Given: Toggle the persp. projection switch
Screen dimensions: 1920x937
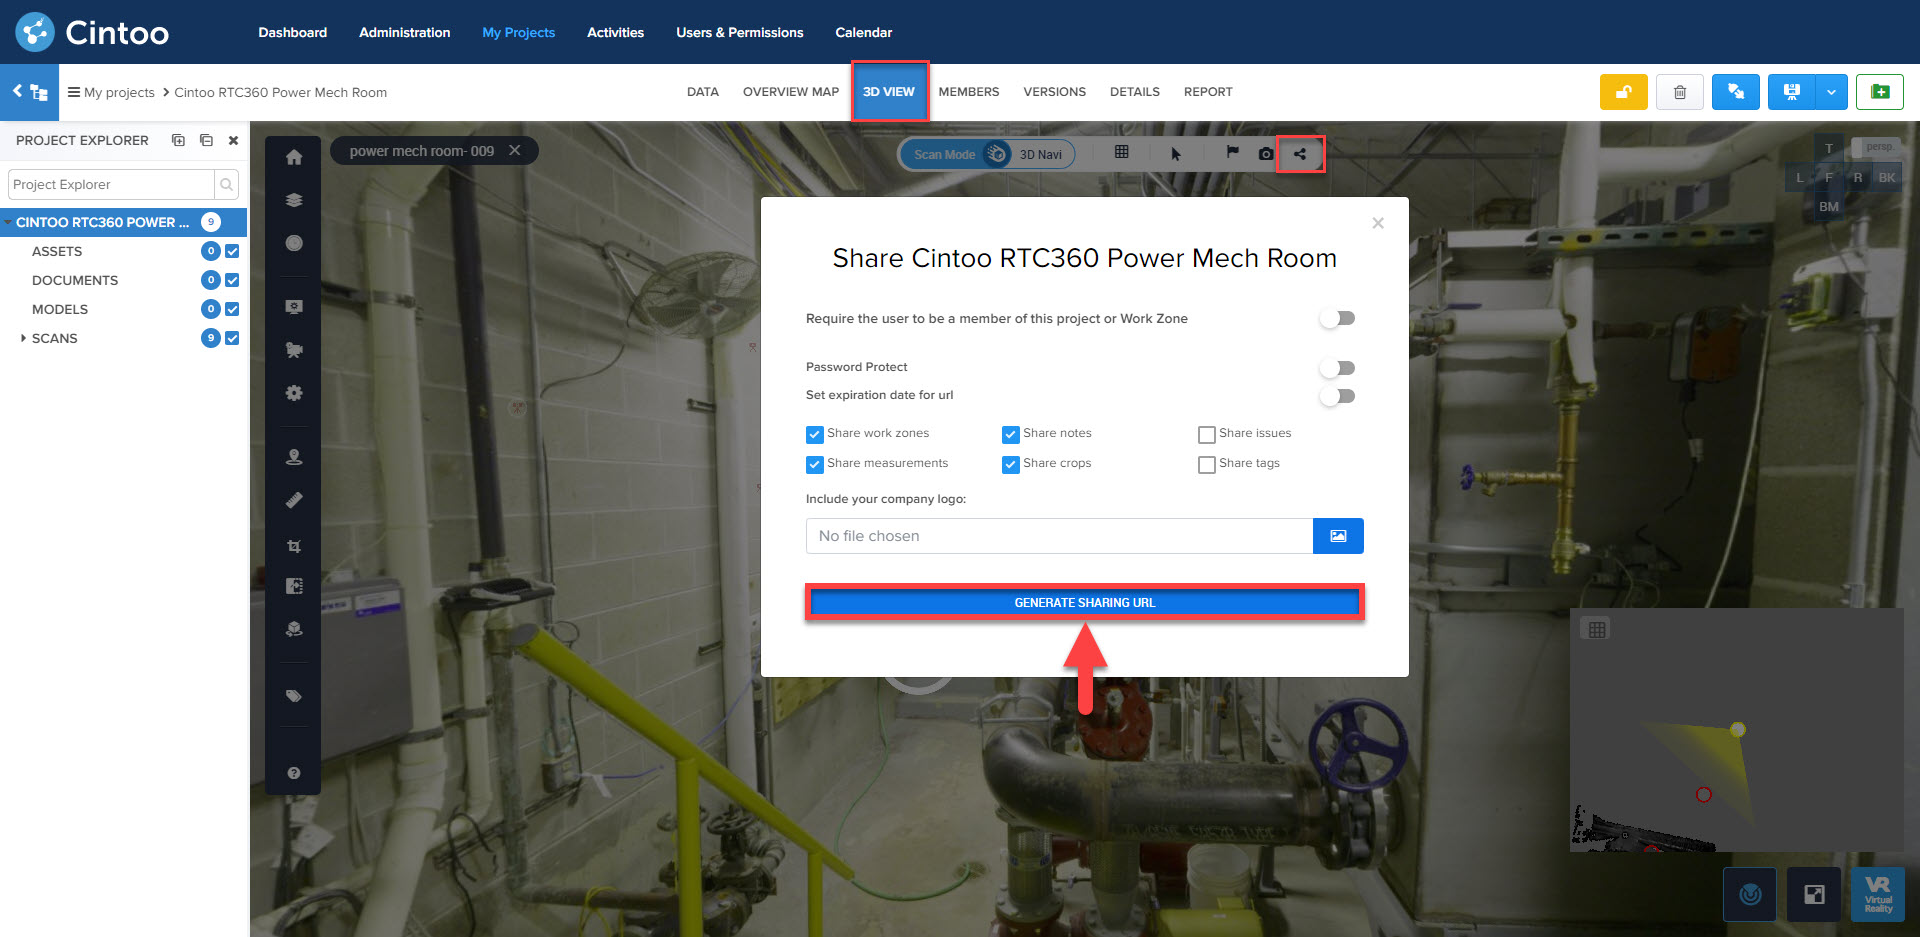Looking at the screenshot, I should click(1876, 147).
